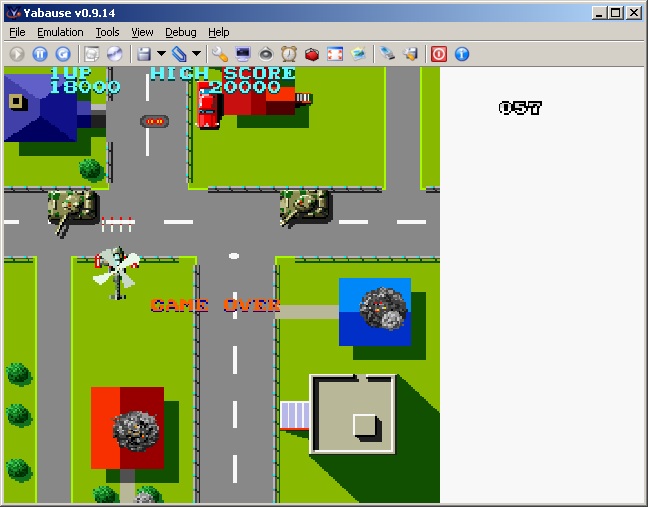
Task: Click the red fire truck sprite
Action: [208, 107]
